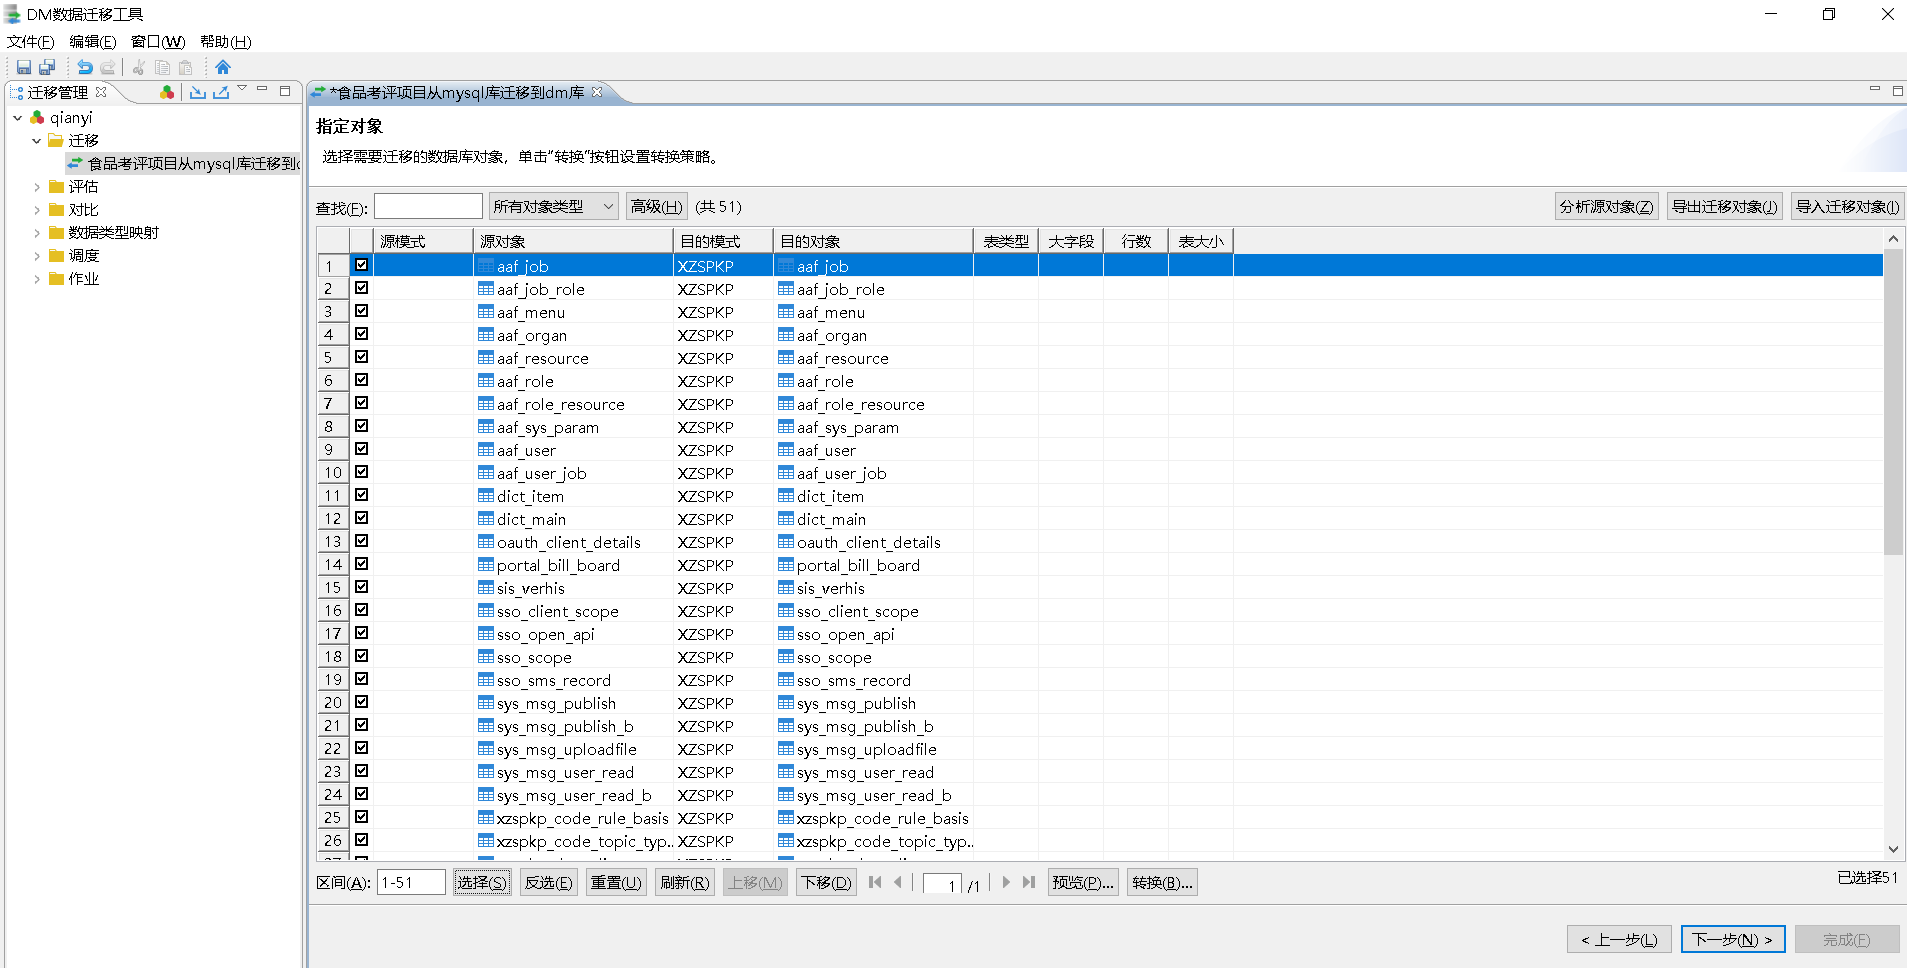This screenshot has width=1907, height=968.
Task: Click the 下一步(N) > button
Action: 1732,939
